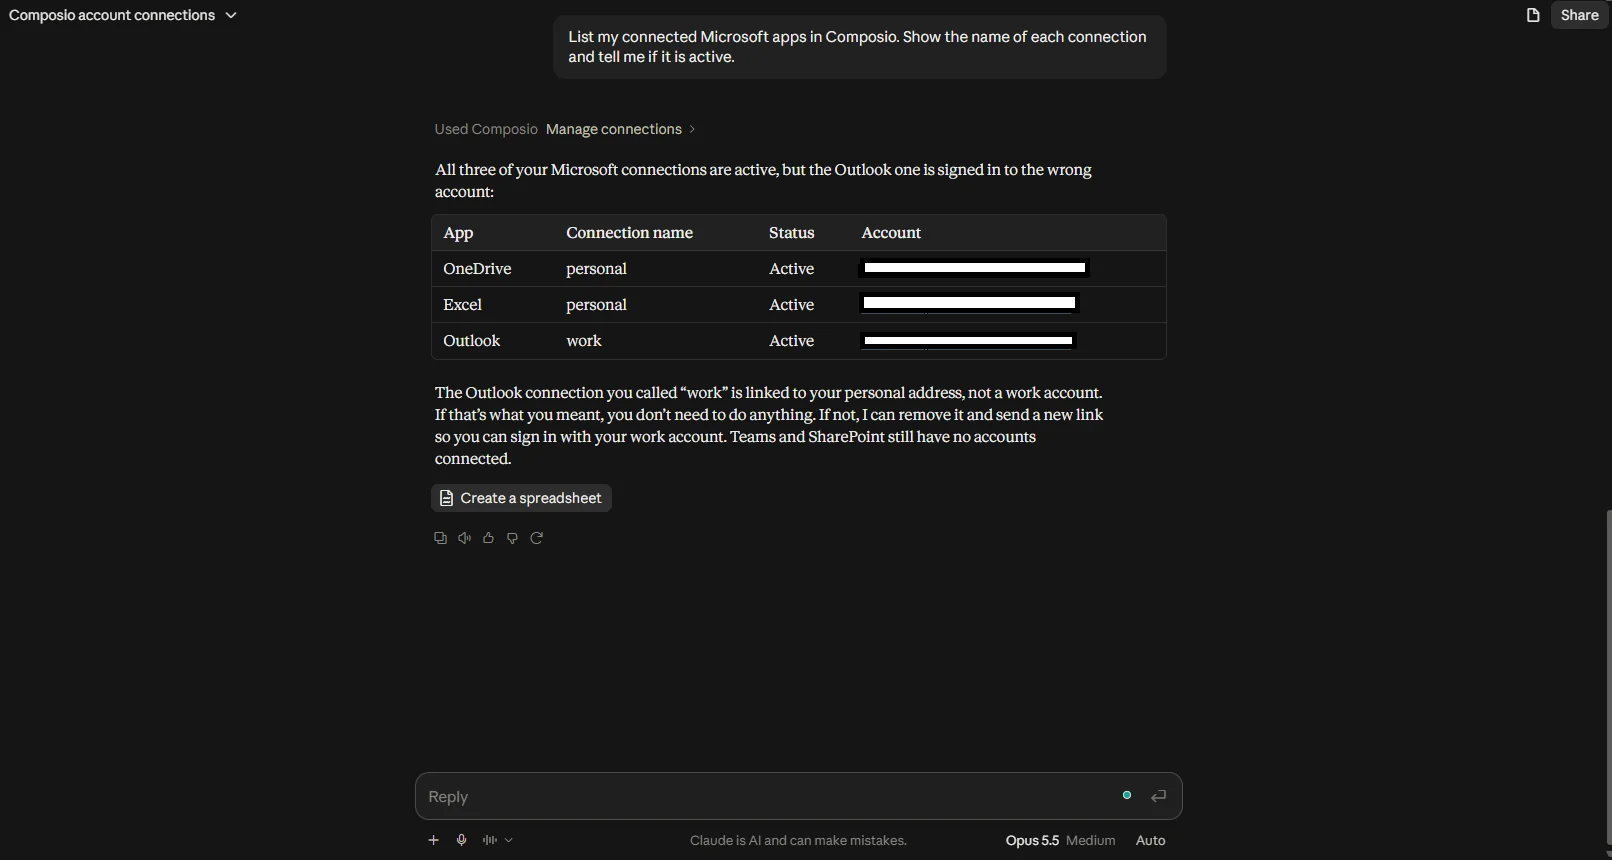Click the "Used Composio" label
Viewport: 1612px width, 860px height.
click(486, 129)
